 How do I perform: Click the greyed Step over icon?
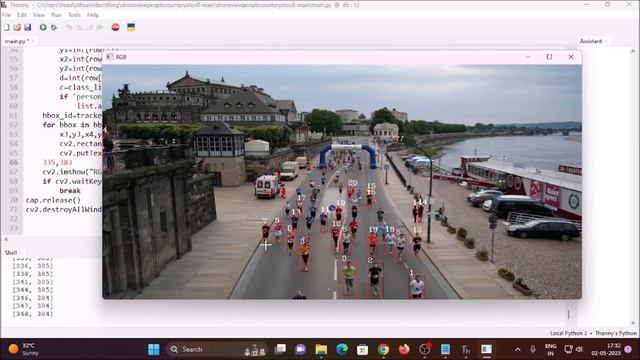coord(69,27)
